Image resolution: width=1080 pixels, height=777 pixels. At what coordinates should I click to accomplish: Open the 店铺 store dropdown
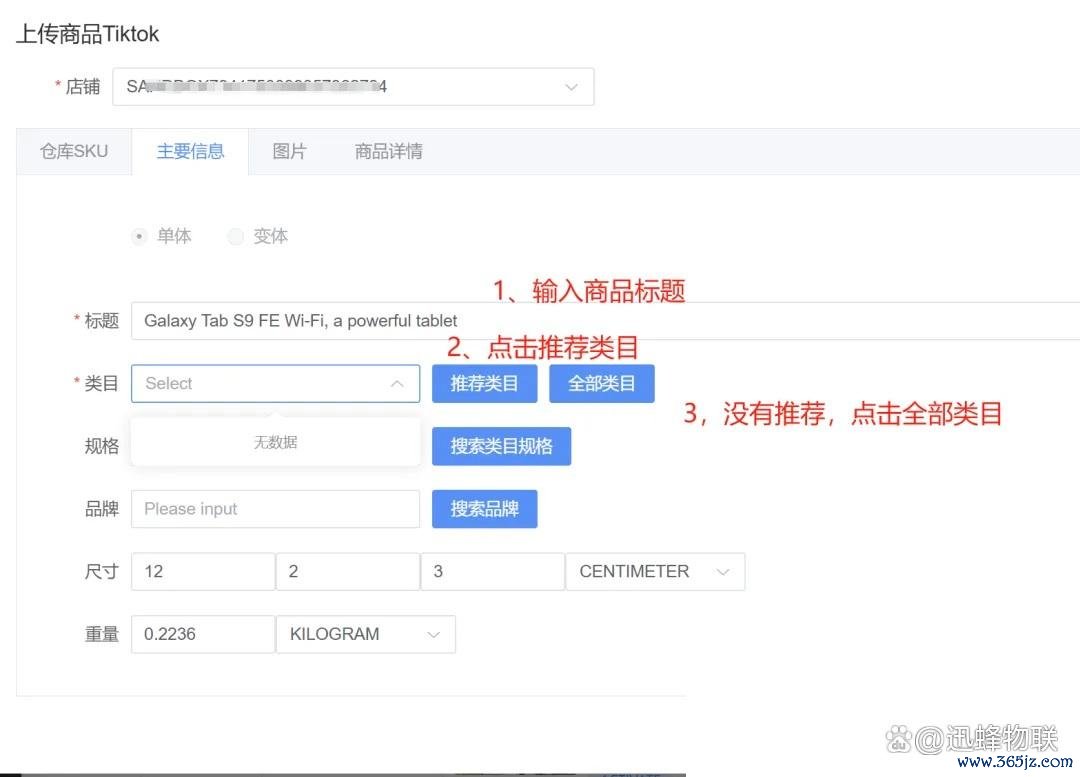[x=353, y=87]
